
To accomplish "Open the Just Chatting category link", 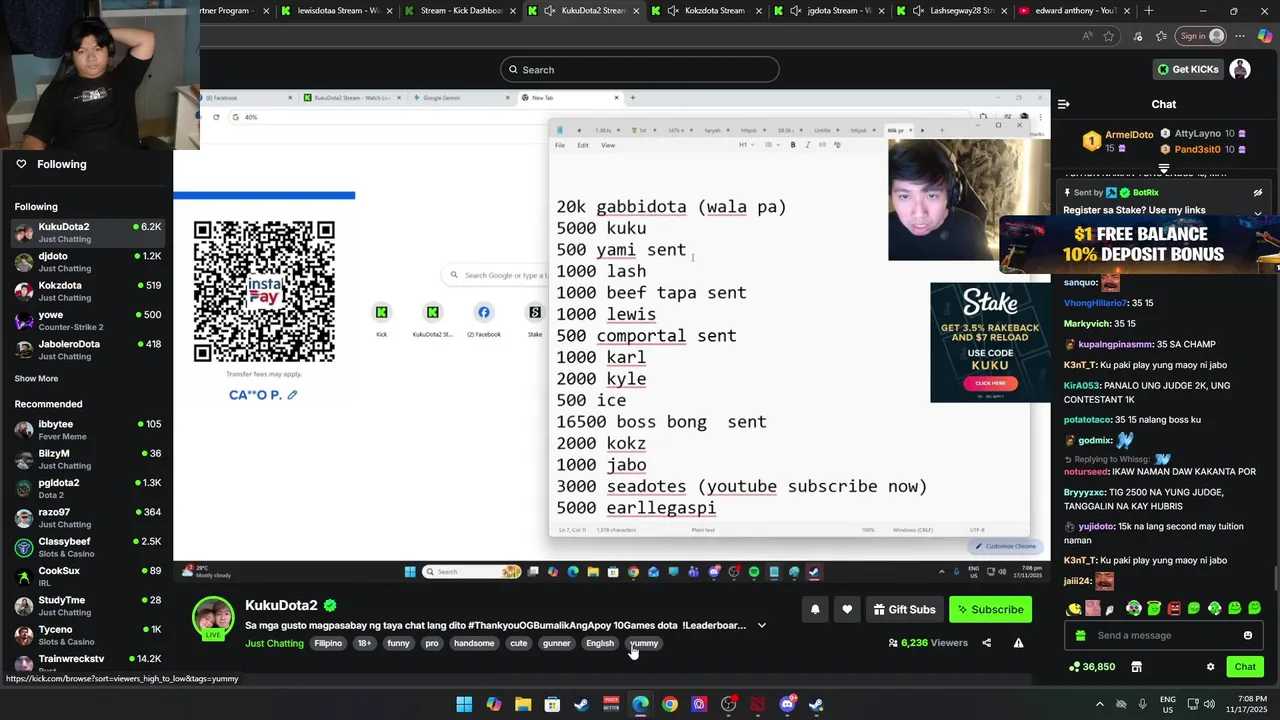I will 274,643.
